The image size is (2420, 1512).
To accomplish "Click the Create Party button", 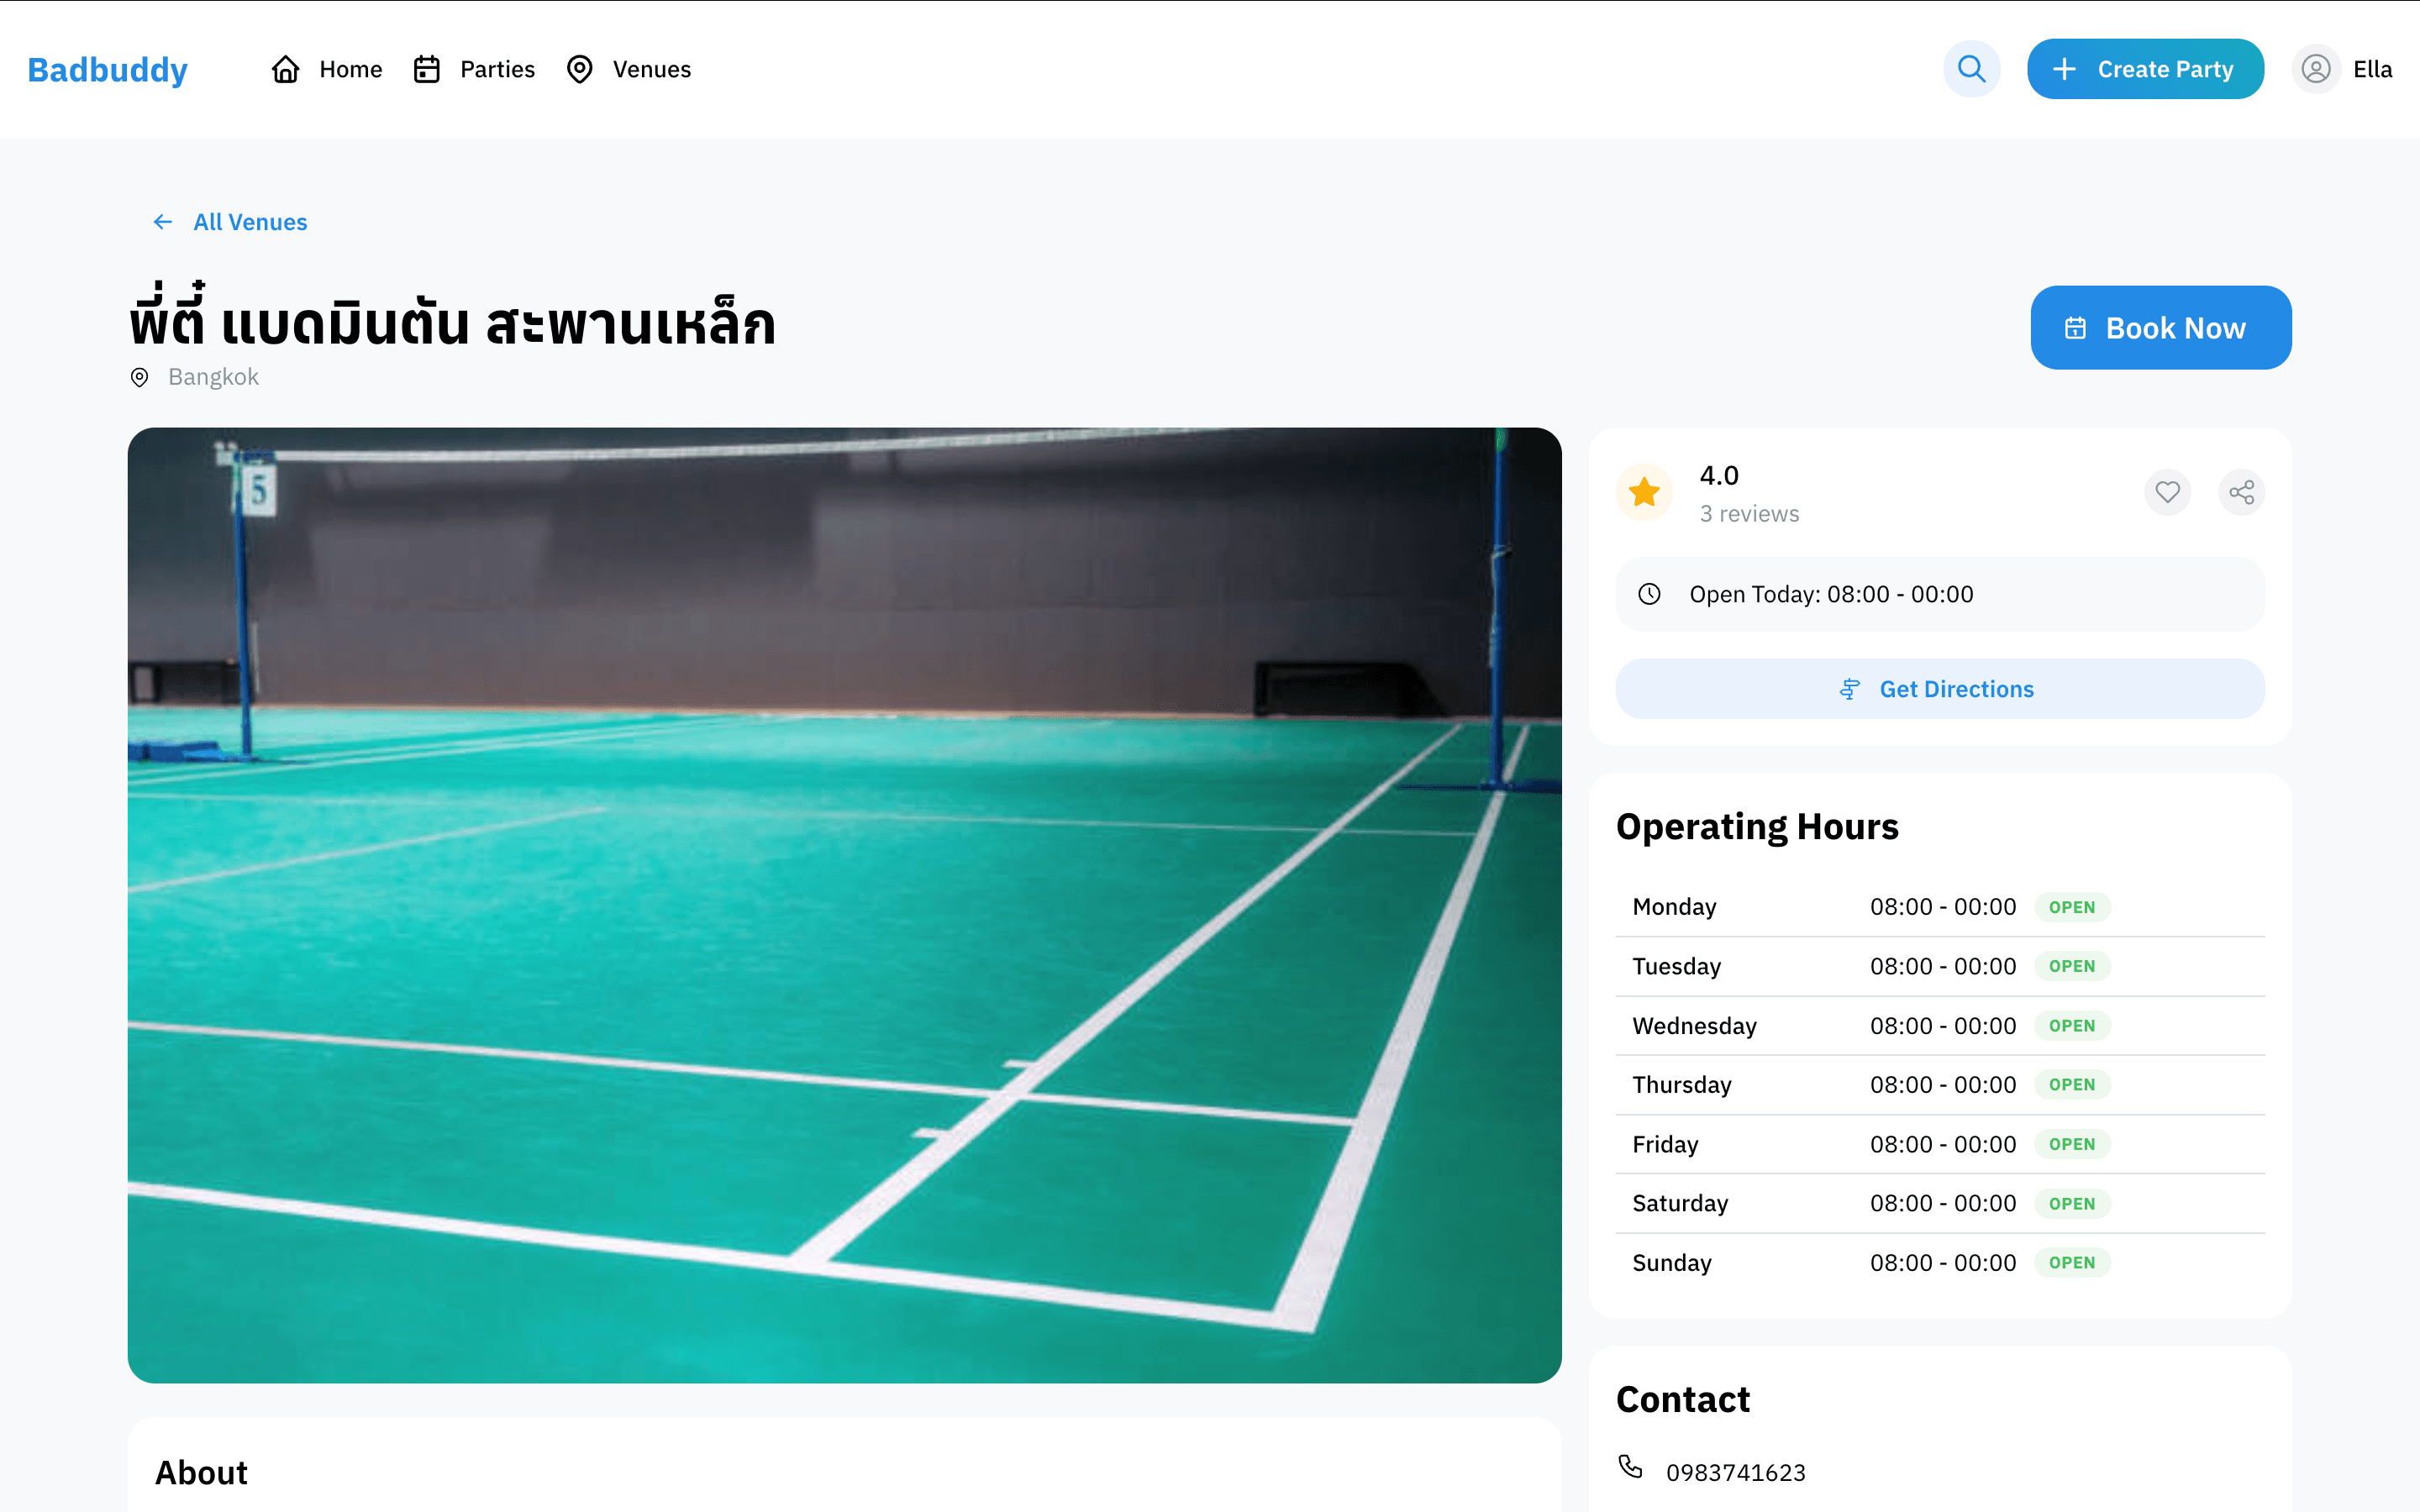I will (x=2145, y=69).
